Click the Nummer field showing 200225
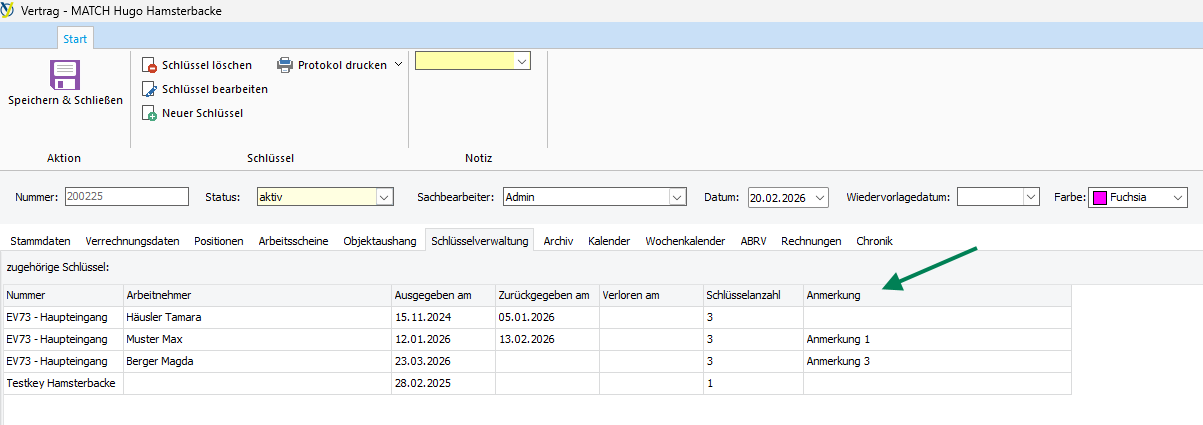The height and width of the screenshot is (425, 1203). [126, 197]
